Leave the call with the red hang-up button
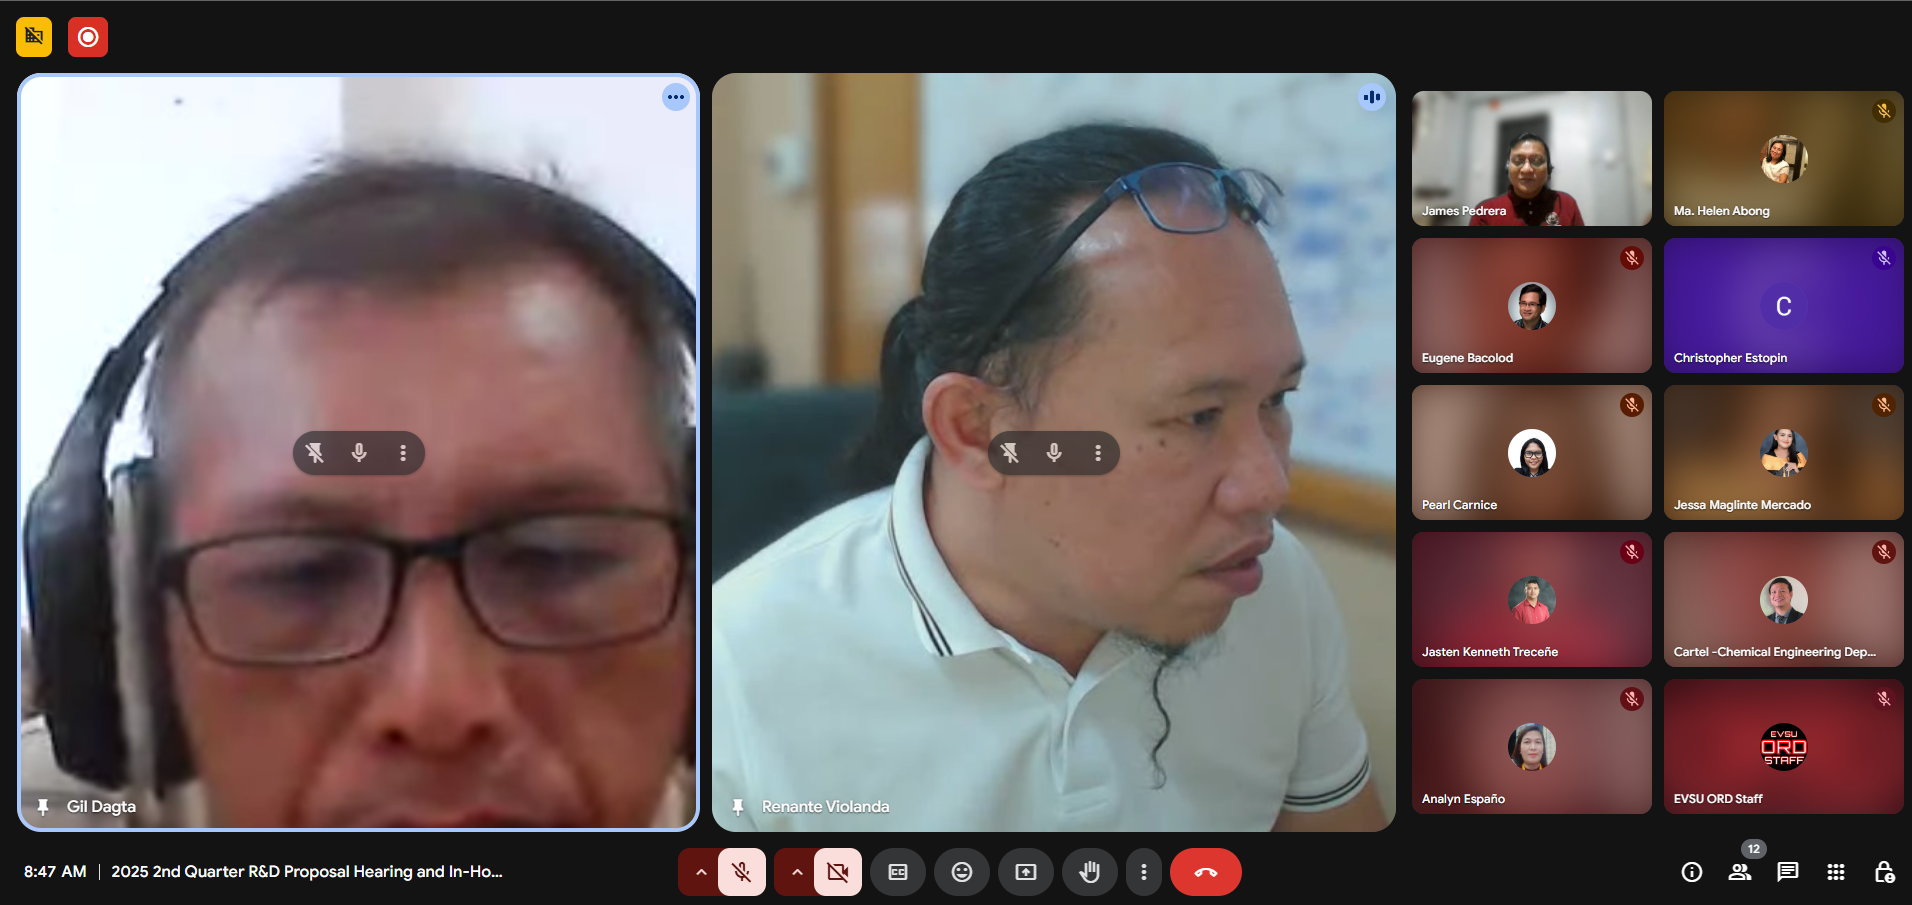 (x=1206, y=872)
